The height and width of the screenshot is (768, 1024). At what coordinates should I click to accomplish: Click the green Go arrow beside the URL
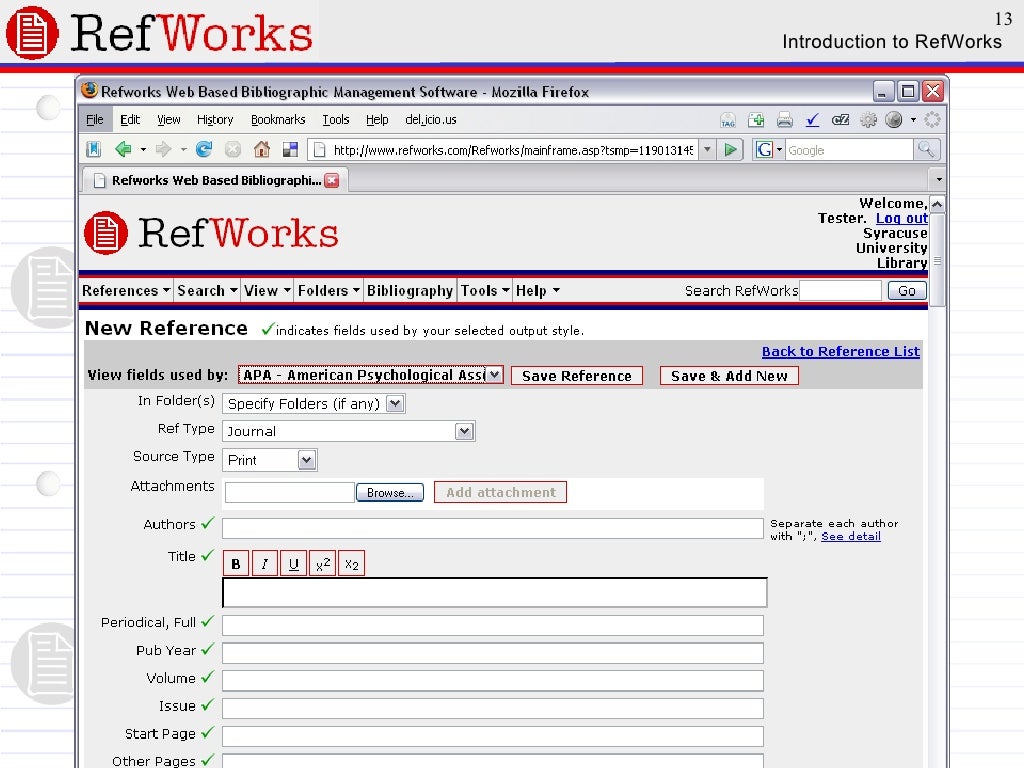point(730,150)
